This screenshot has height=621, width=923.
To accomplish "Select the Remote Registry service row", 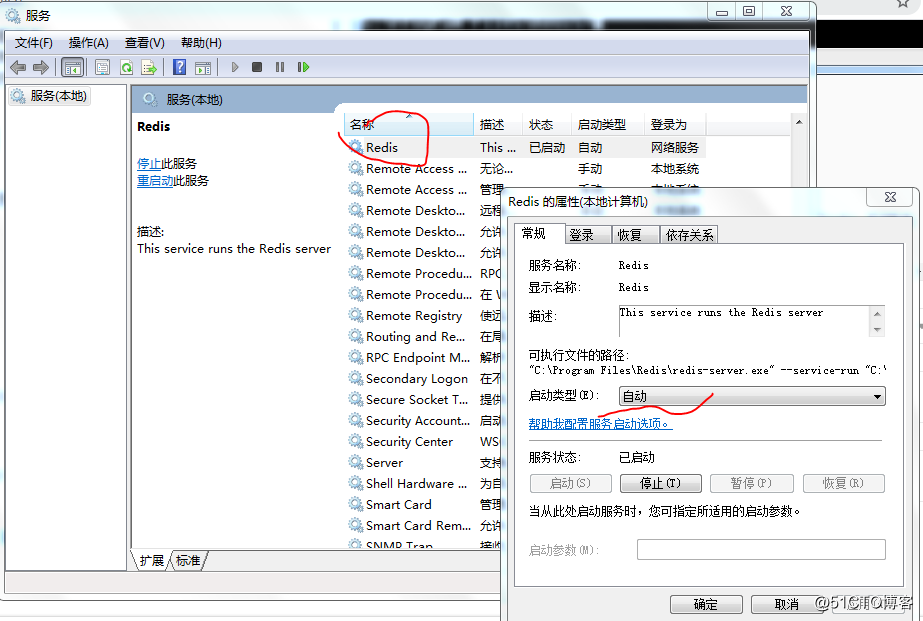I will 423,316.
